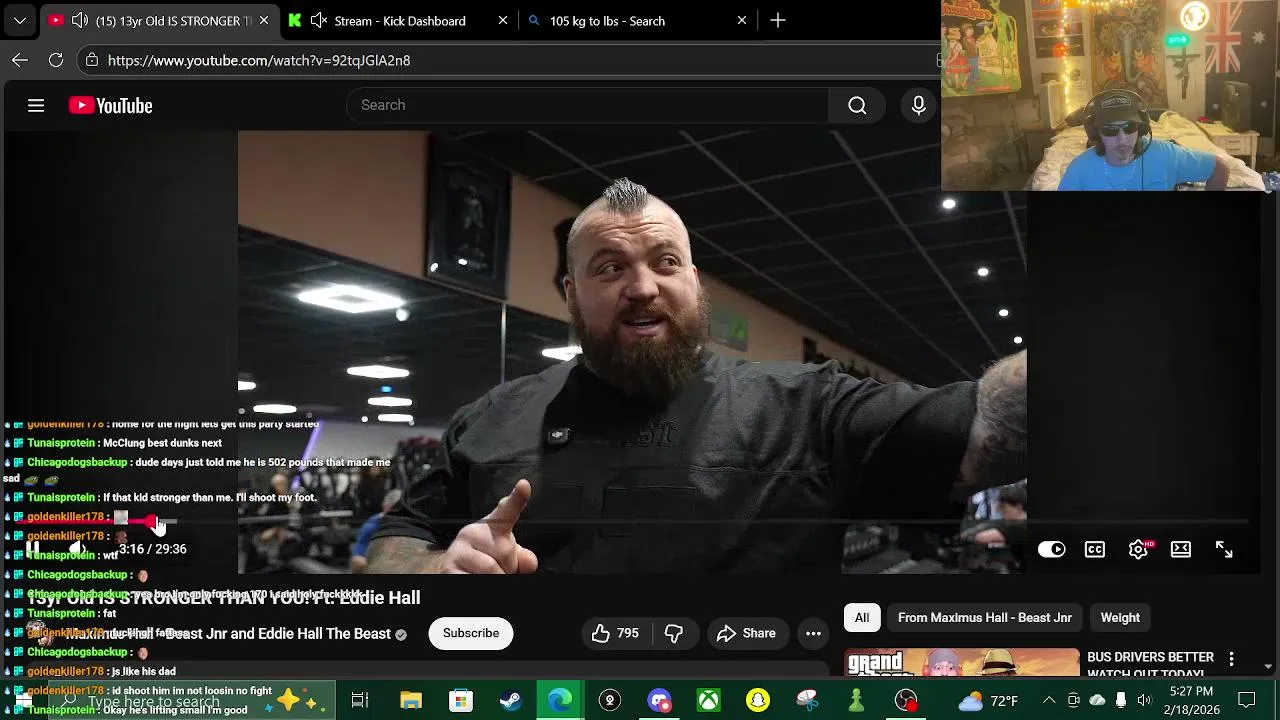Subscribe to the channel
Screen dimensions: 1280x720
[471, 633]
